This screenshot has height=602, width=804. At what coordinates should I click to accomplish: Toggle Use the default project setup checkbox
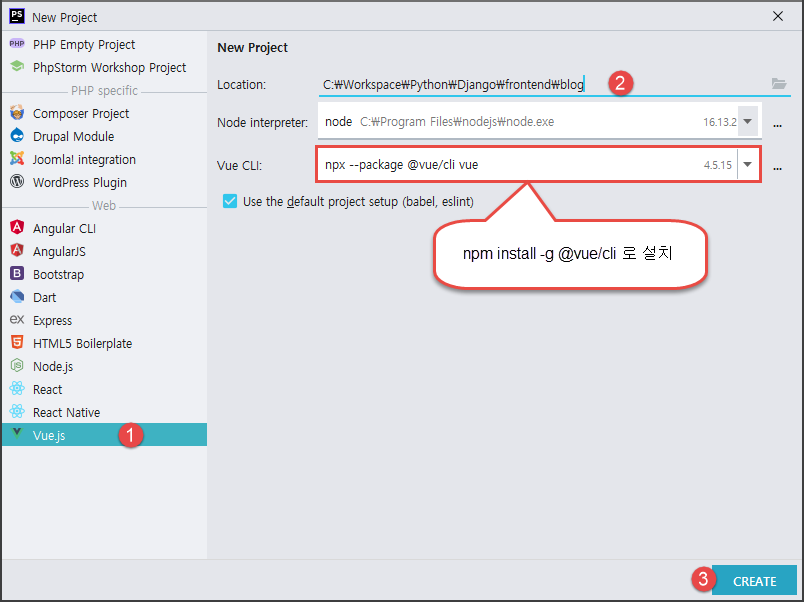point(230,201)
